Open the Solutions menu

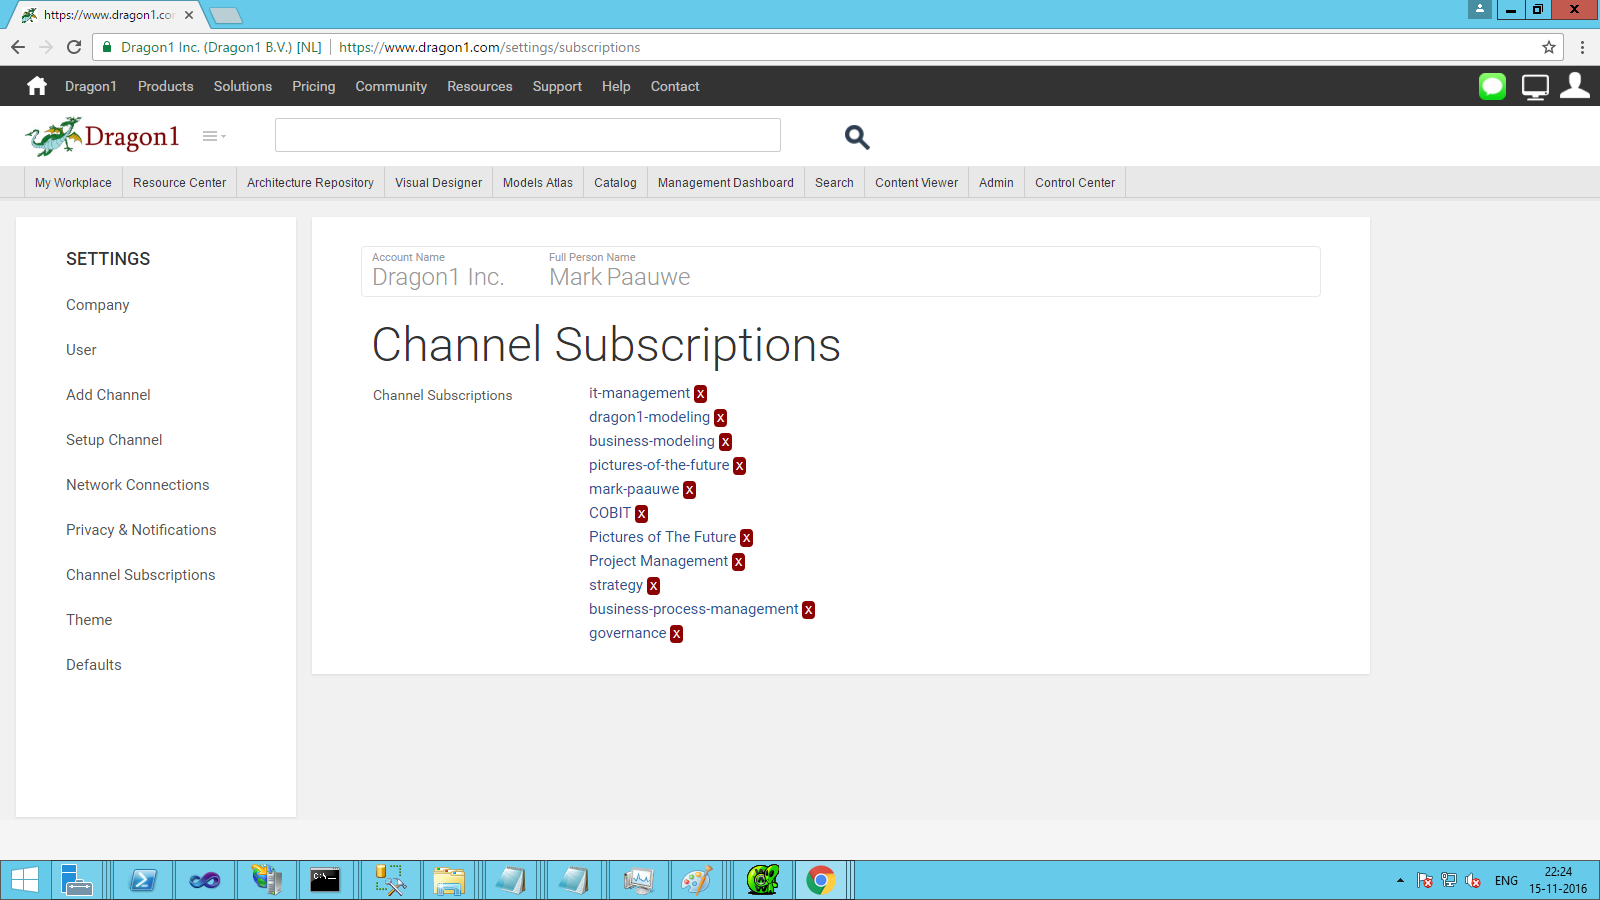pos(243,86)
